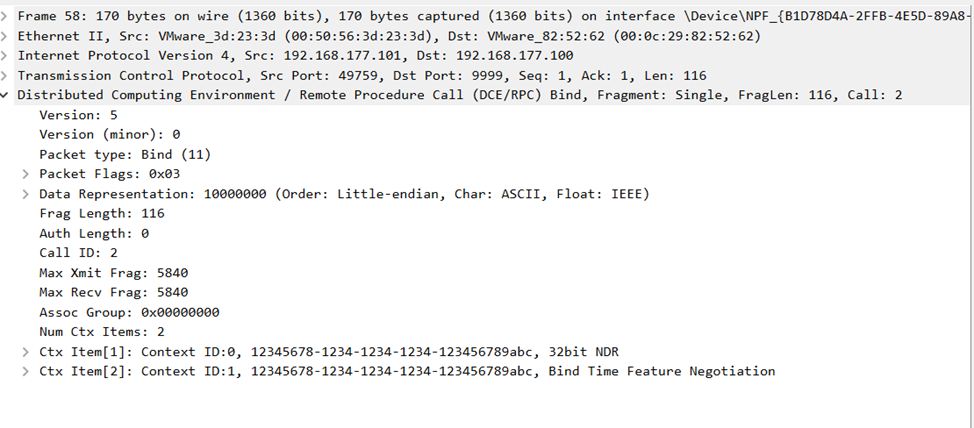This screenshot has height=428, width=974.
Task: Expand the Data Representation field
Action: pos(26,194)
